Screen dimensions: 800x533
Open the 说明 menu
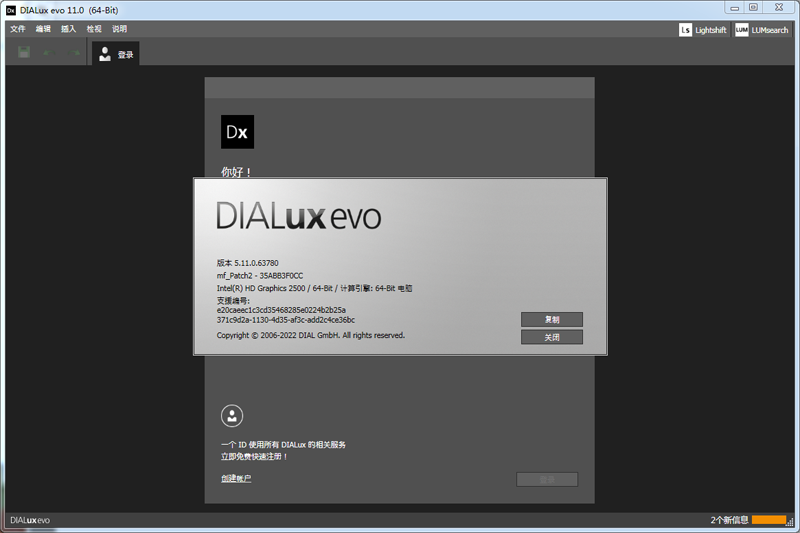(119, 29)
